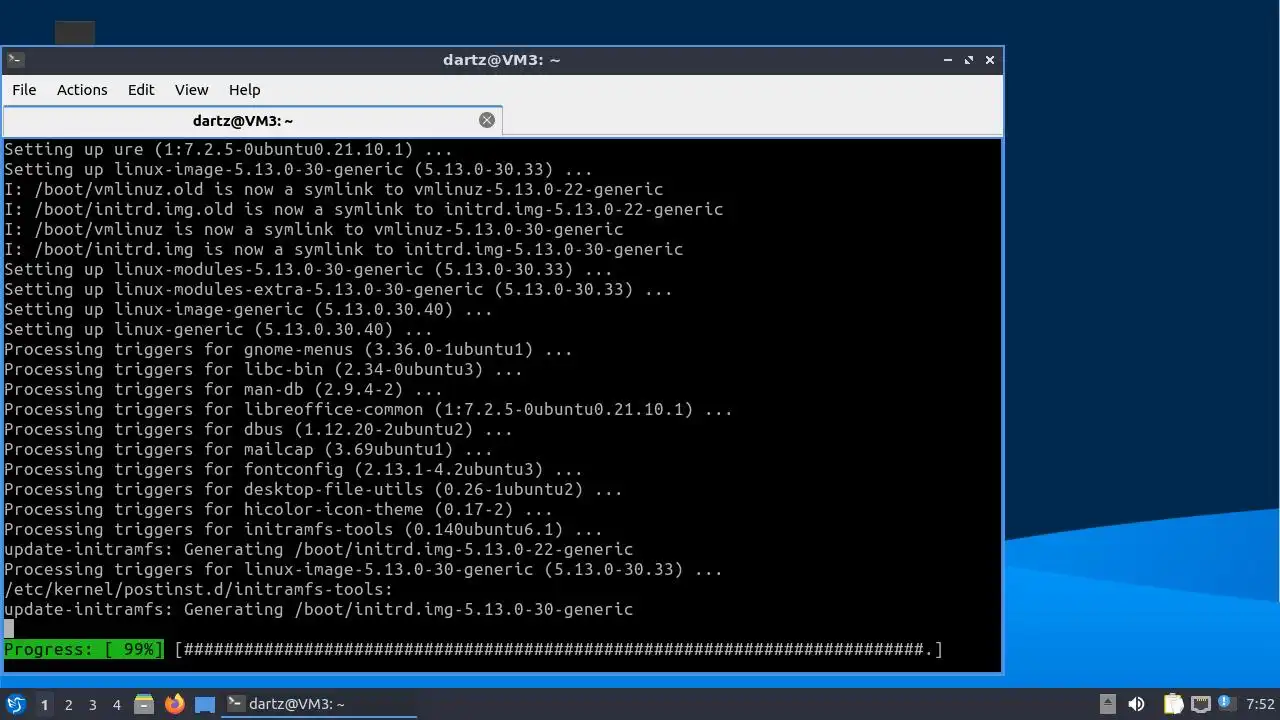Open the Lubuntu application menu
This screenshot has width=1280, height=720.
point(15,704)
